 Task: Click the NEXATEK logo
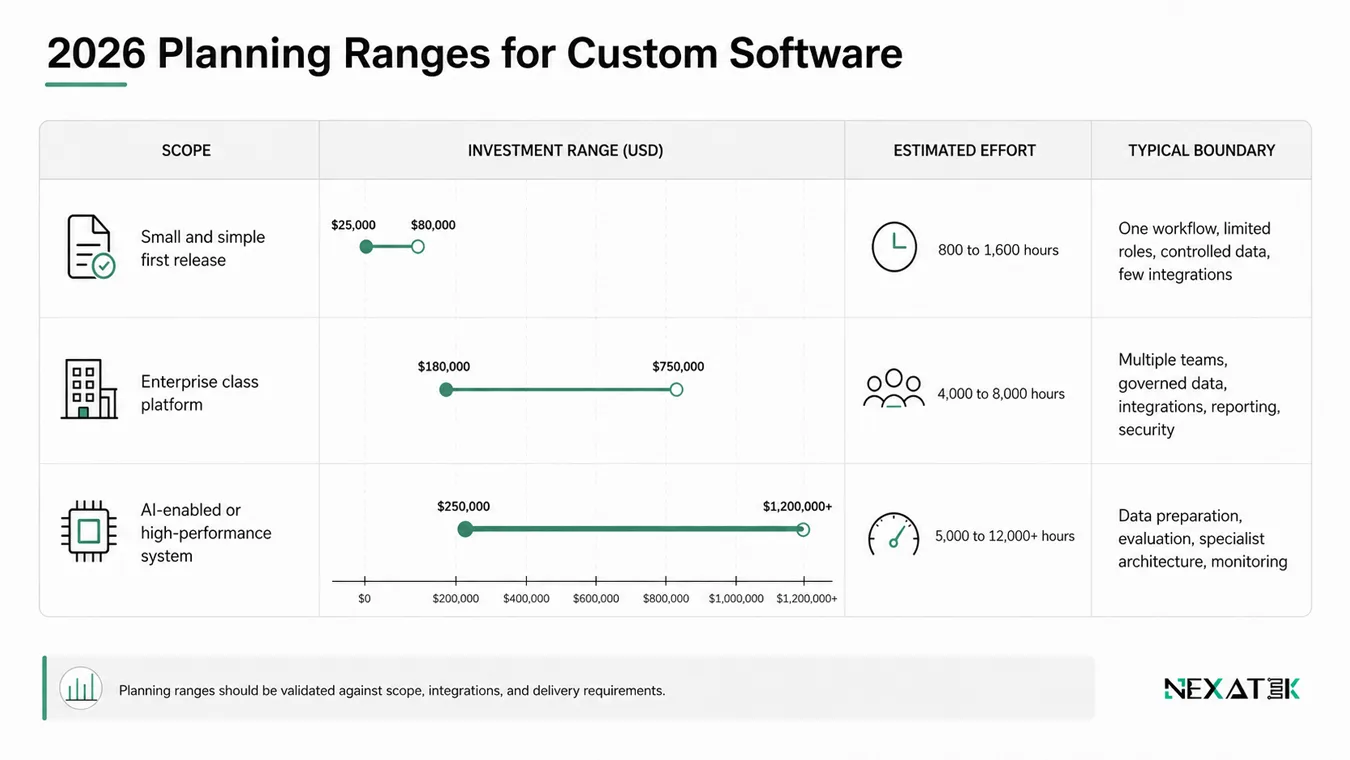[1232, 688]
